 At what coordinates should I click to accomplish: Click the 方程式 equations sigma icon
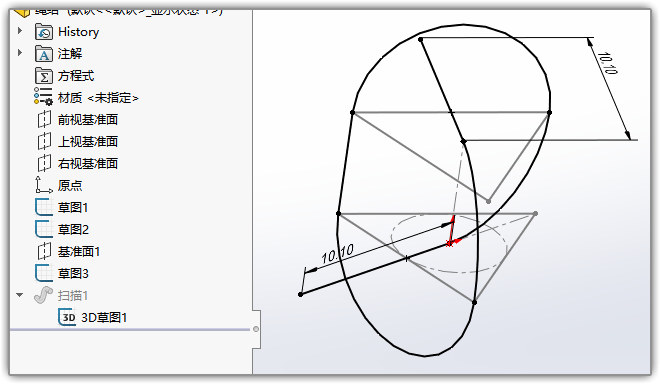tap(44, 76)
